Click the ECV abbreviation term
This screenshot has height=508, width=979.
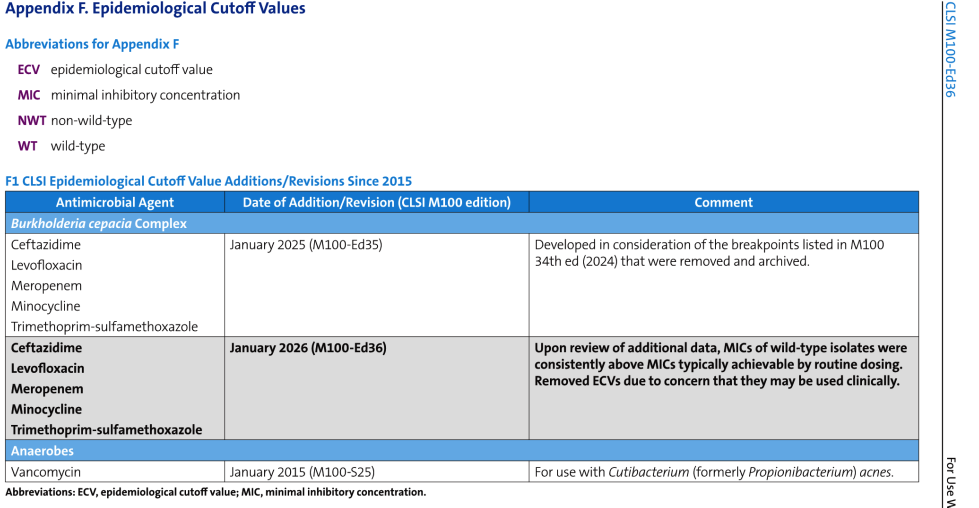click(28, 70)
